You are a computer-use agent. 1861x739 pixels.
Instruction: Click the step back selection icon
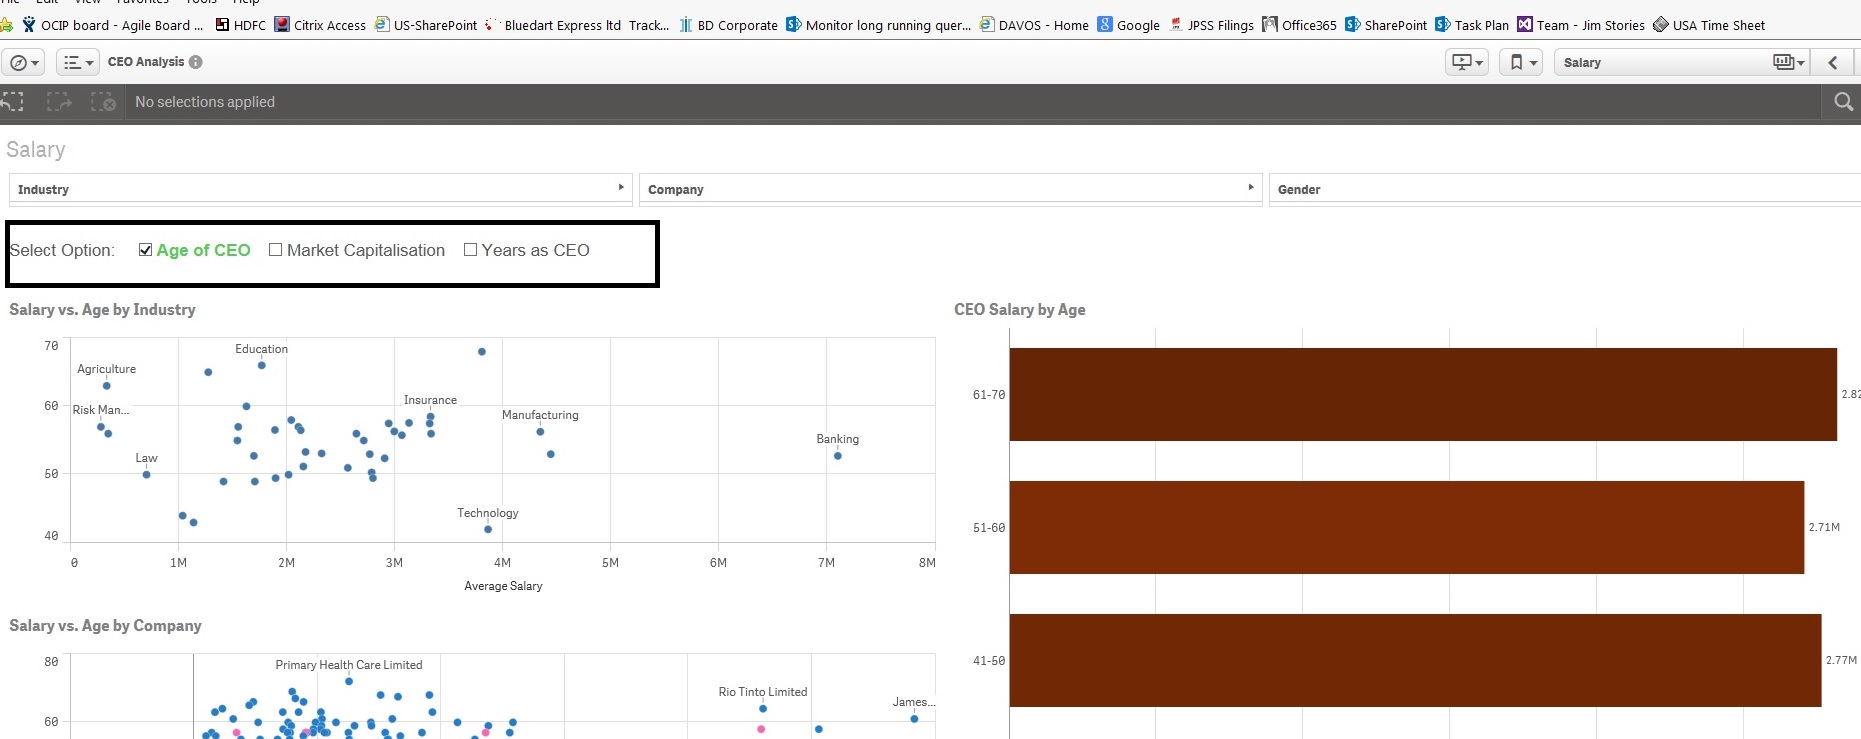pyautogui.click(x=13, y=102)
